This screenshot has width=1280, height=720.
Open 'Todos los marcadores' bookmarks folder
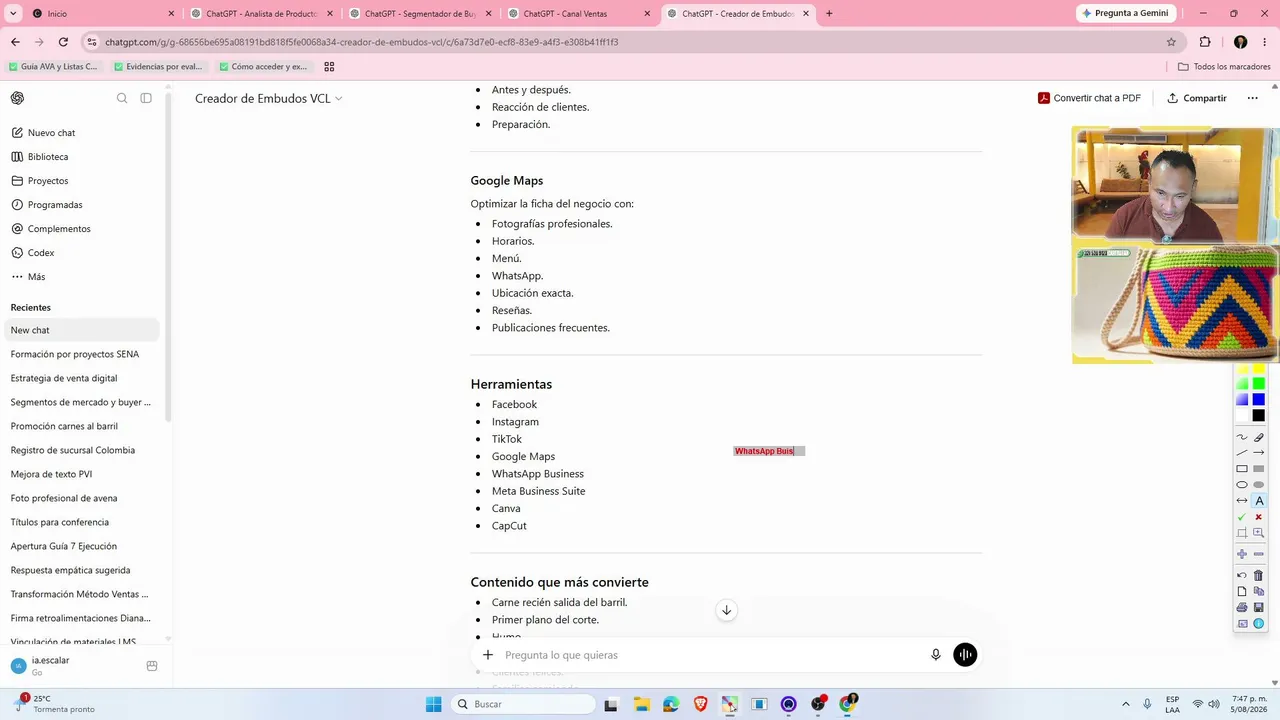[x=1224, y=67]
